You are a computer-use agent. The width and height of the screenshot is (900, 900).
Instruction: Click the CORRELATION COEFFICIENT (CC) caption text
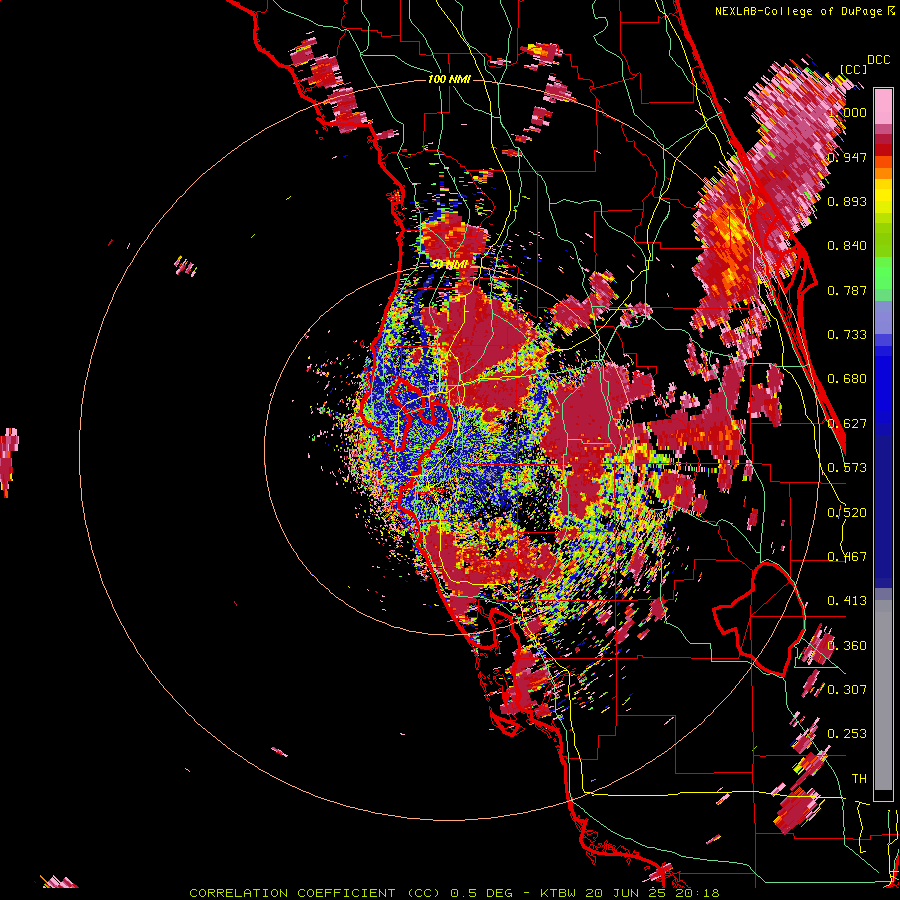point(315,893)
